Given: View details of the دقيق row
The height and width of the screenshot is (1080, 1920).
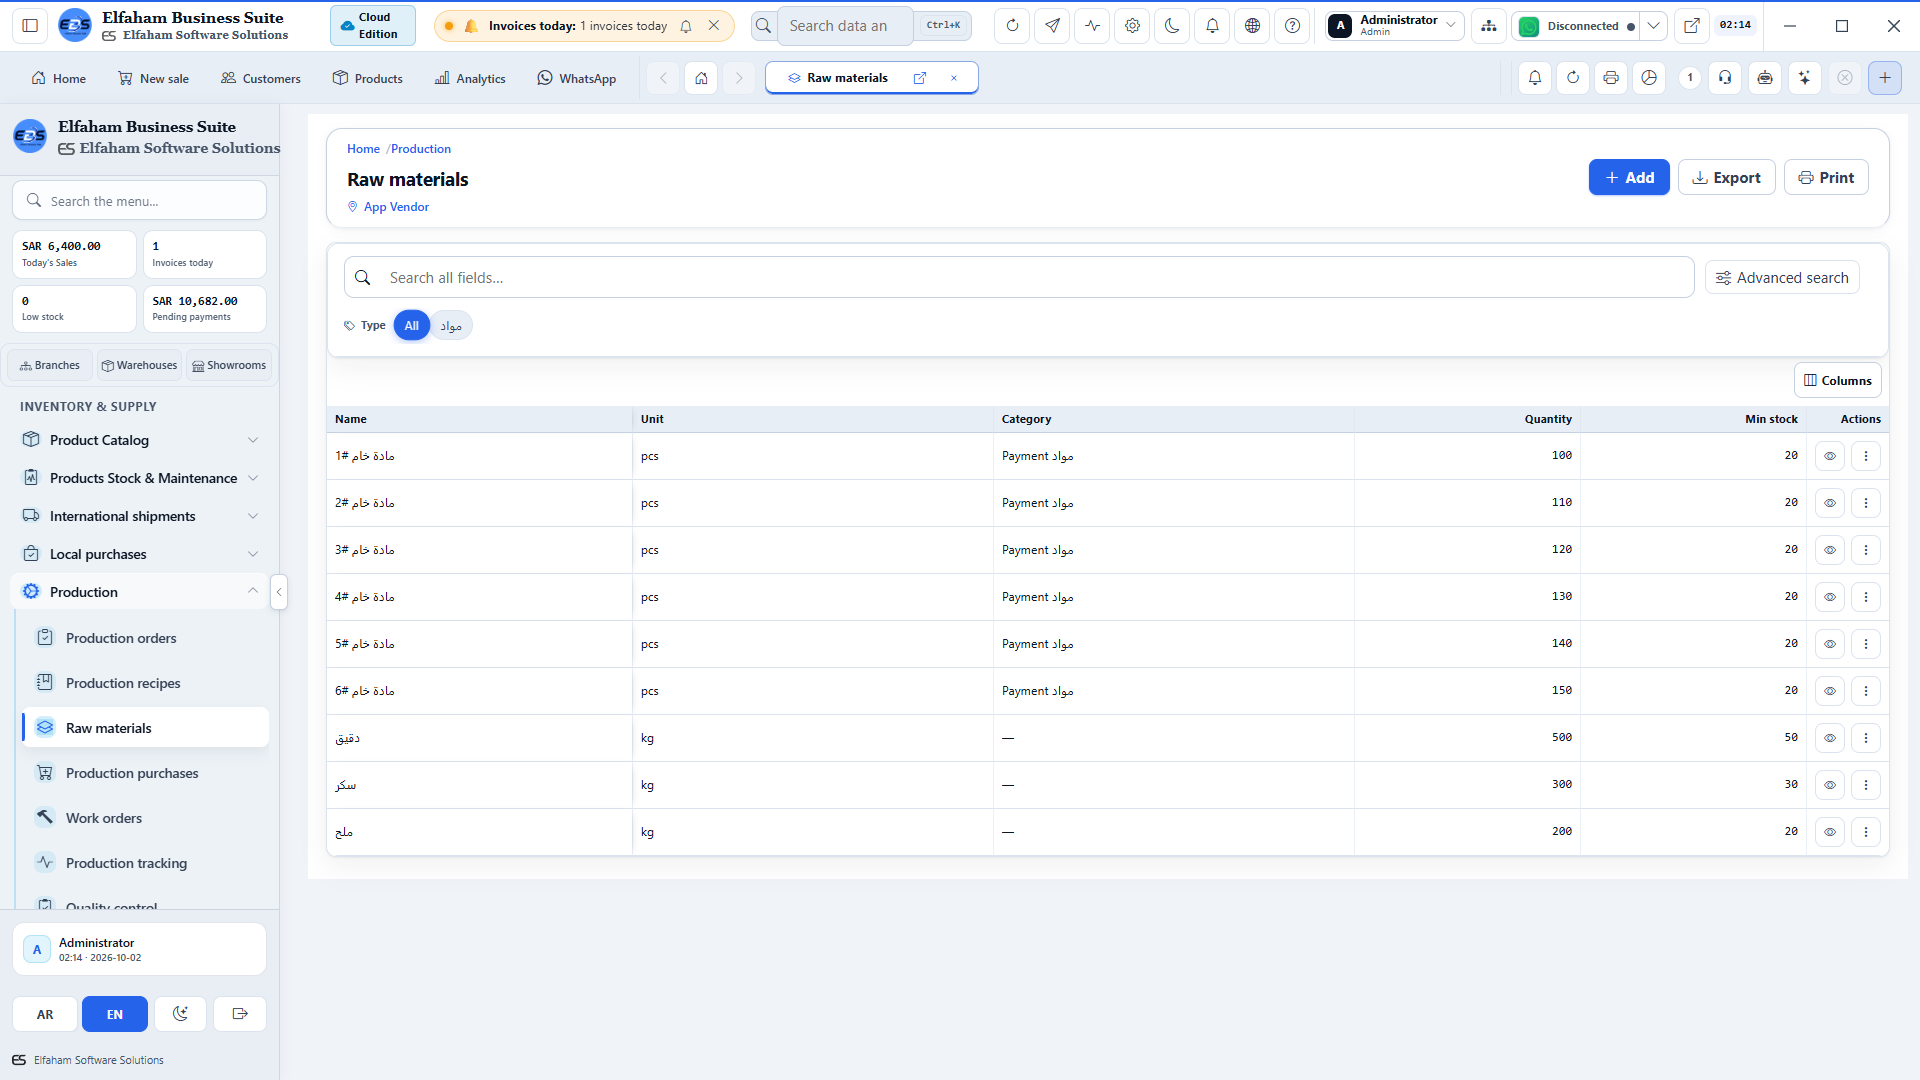Looking at the screenshot, I should (1829, 738).
